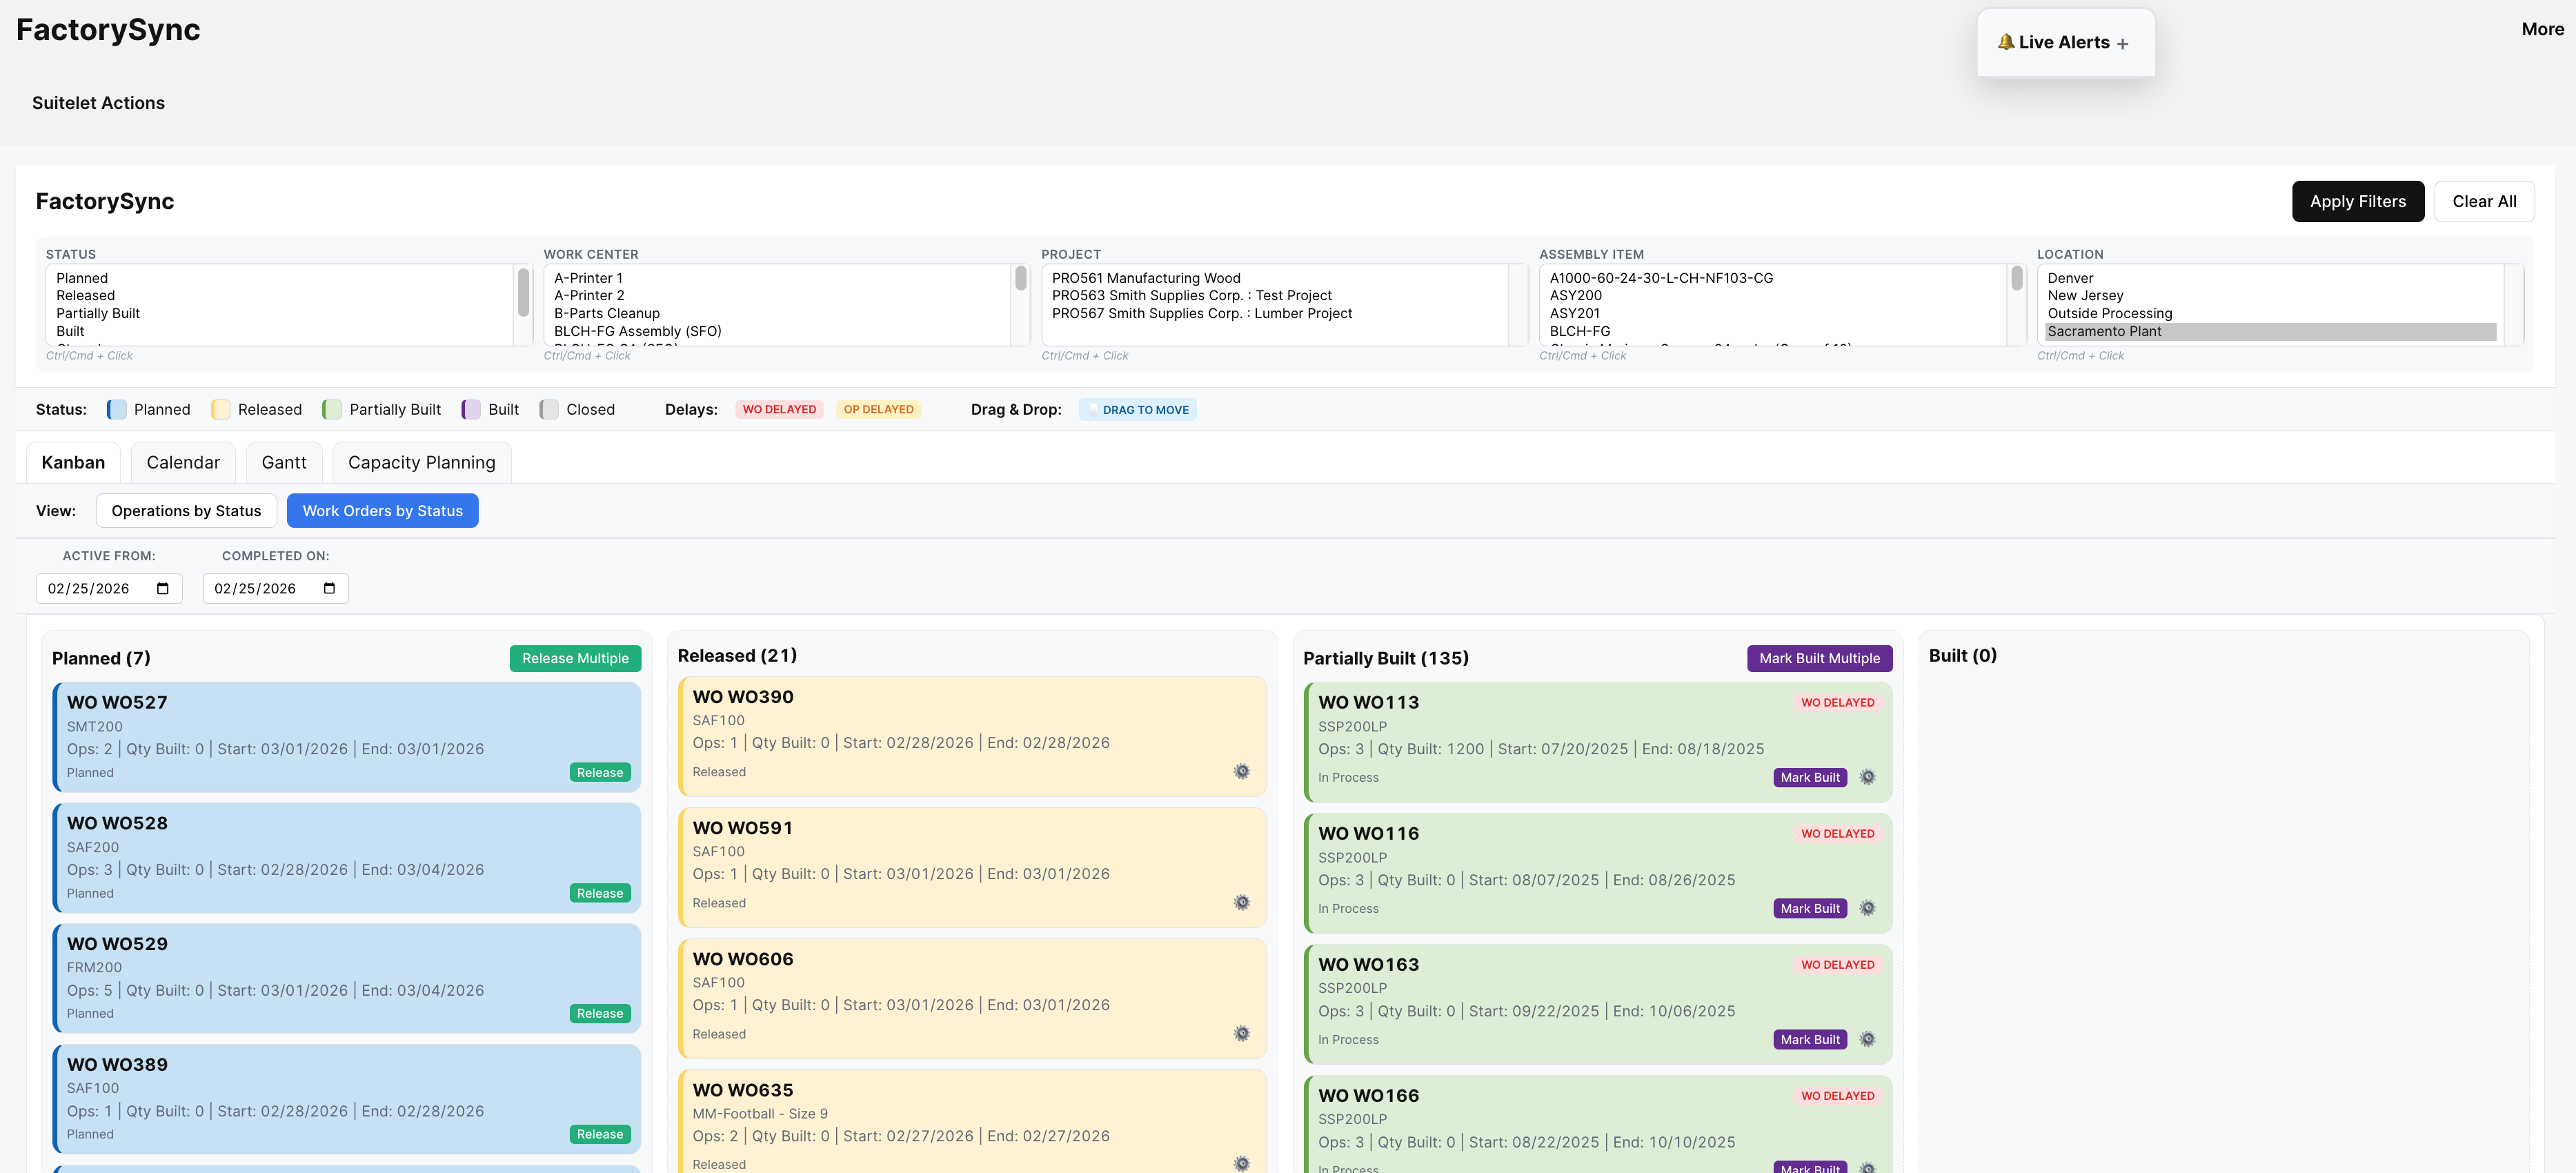
Task: Click the gear icon on WO113 card
Action: [1868, 777]
